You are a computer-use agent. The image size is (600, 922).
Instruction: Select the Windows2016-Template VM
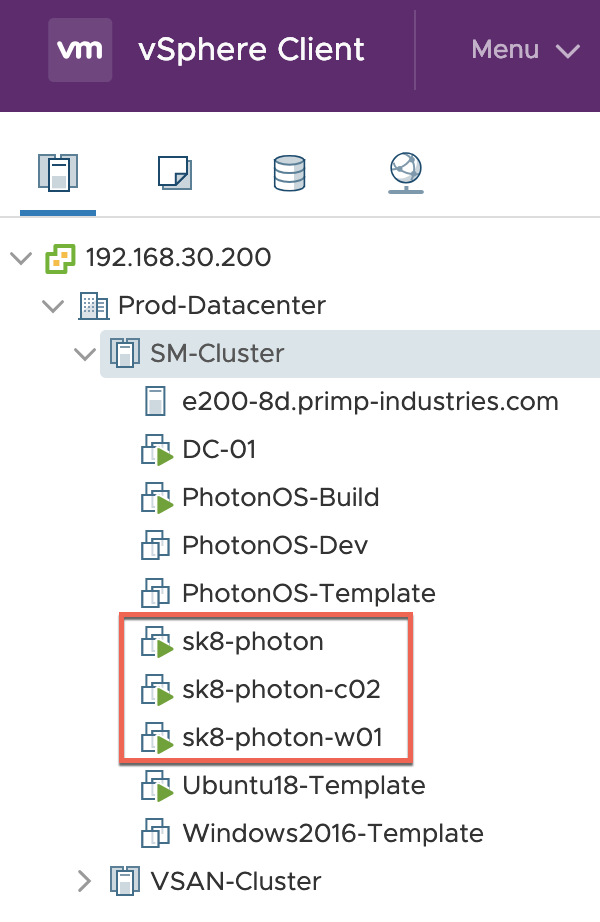[332, 833]
